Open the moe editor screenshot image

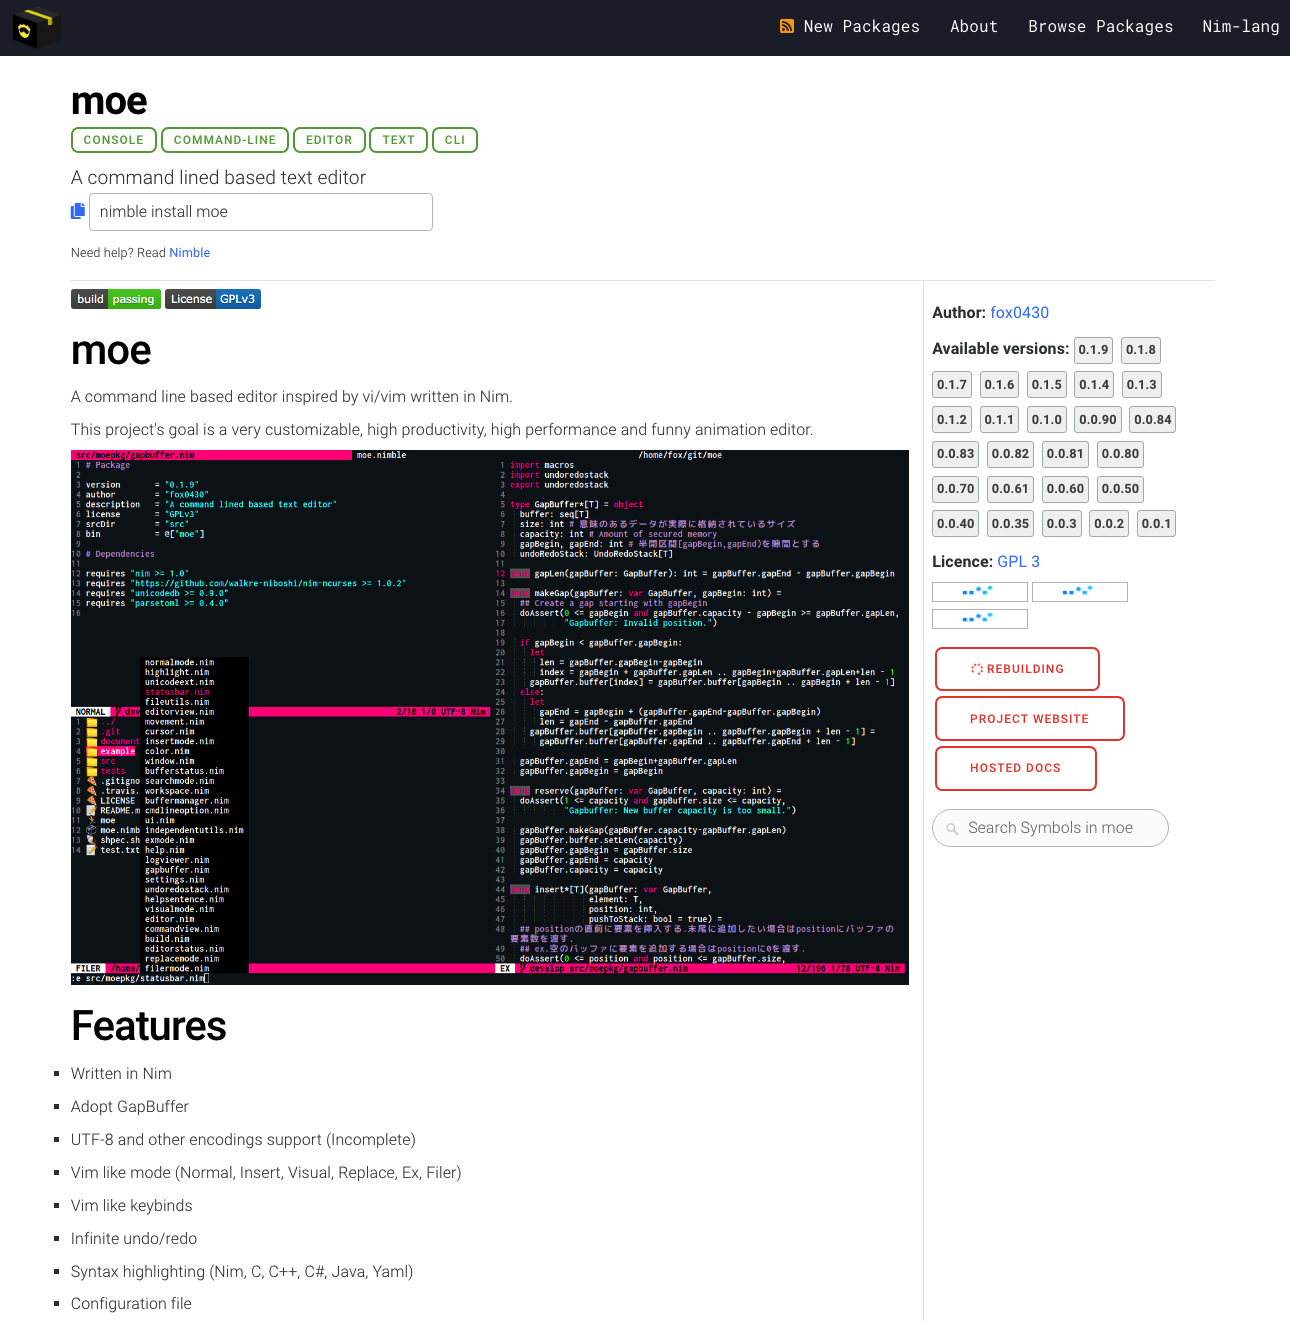pyautogui.click(x=490, y=717)
